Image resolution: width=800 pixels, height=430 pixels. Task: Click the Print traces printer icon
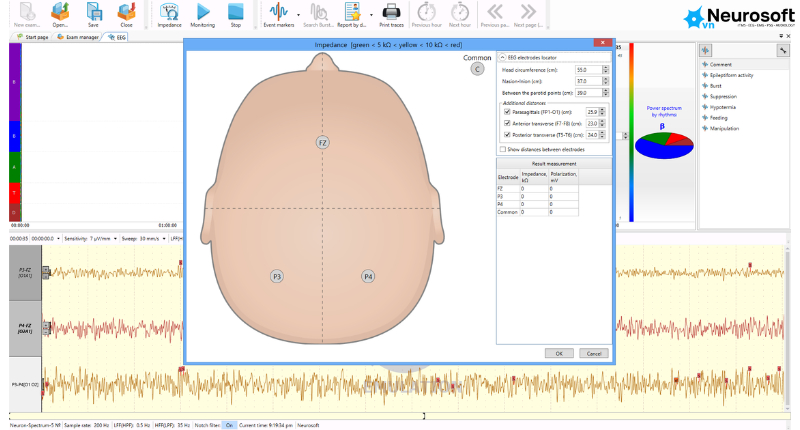(x=391, y=14)
